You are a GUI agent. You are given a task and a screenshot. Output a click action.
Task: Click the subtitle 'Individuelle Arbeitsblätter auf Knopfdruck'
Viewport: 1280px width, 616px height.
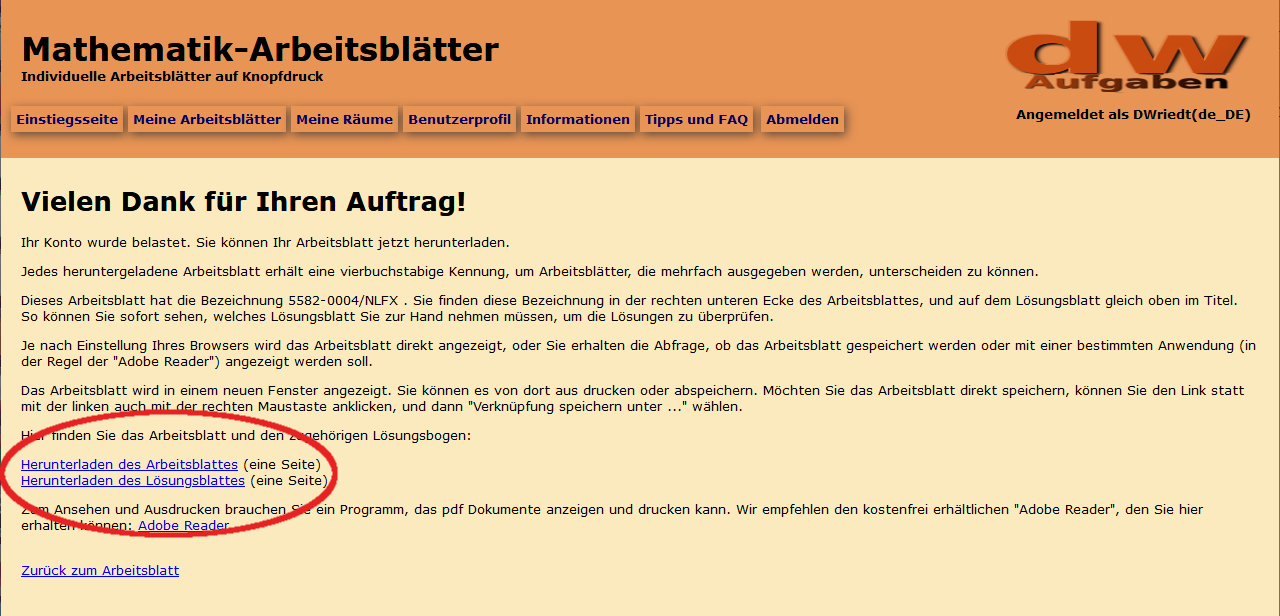172,76
